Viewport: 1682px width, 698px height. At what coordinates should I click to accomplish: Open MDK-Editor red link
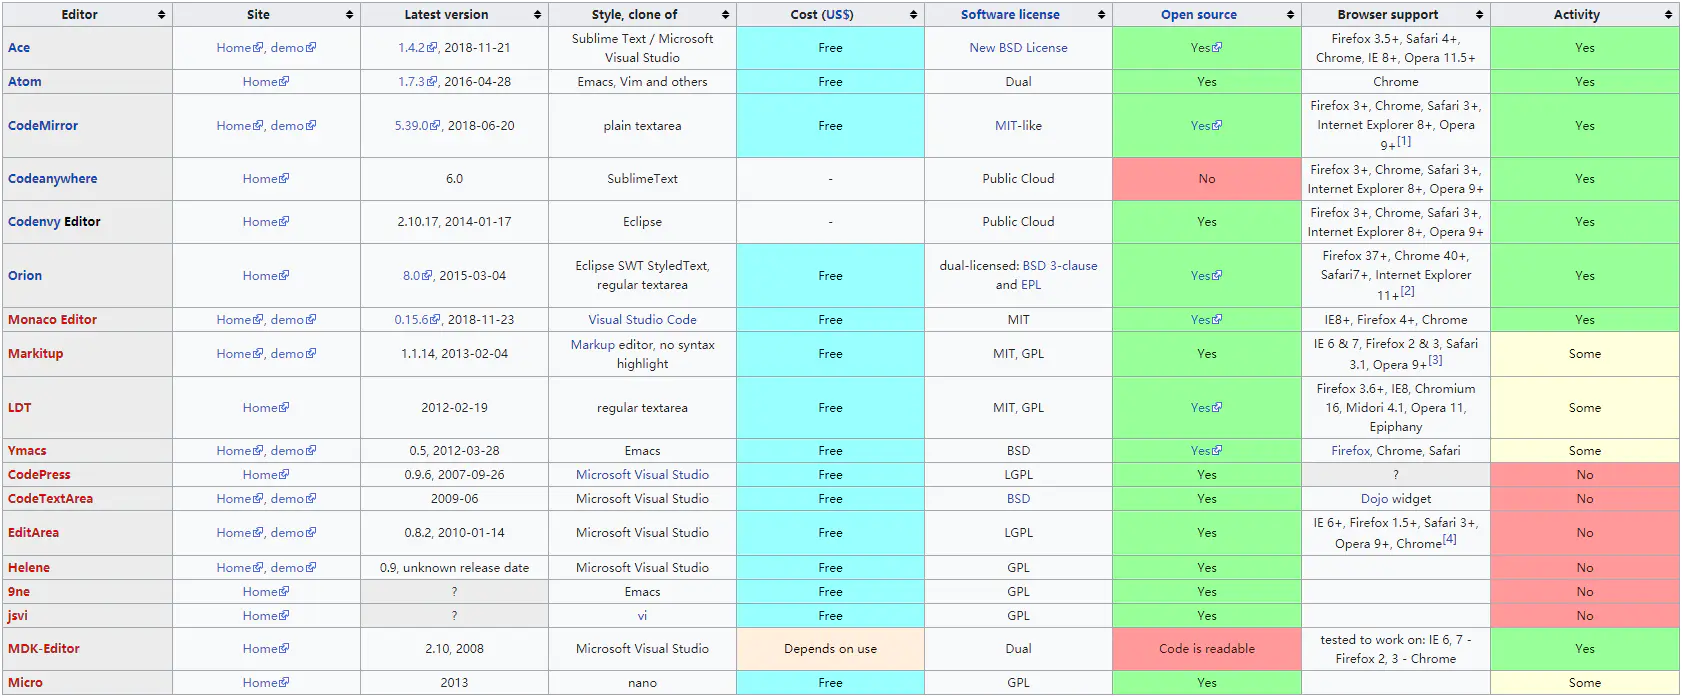(x=44, y=649)
